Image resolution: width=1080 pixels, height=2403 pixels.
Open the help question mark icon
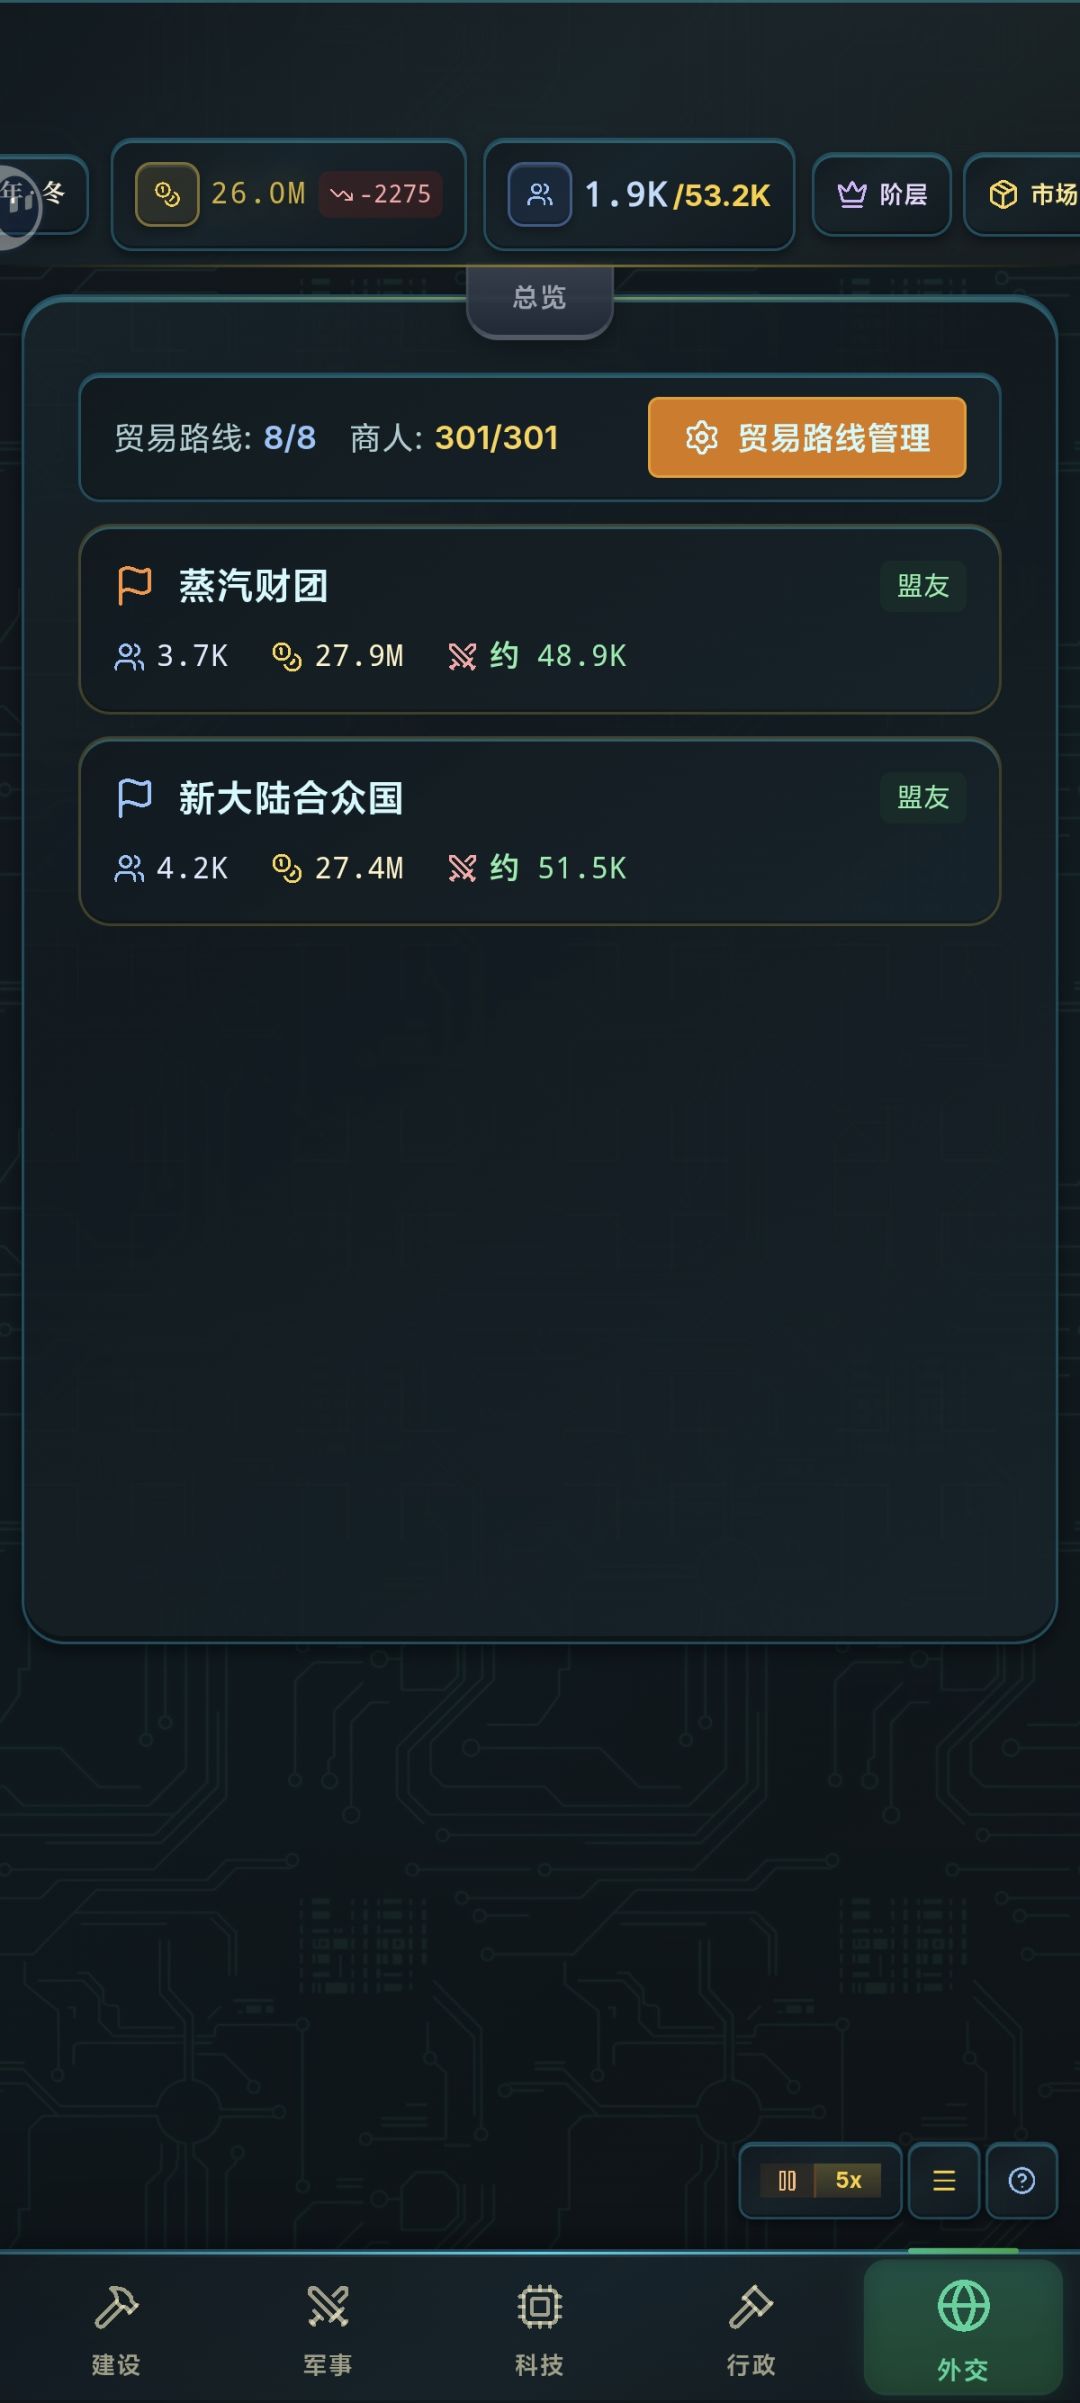[x=1021, y=2181]
